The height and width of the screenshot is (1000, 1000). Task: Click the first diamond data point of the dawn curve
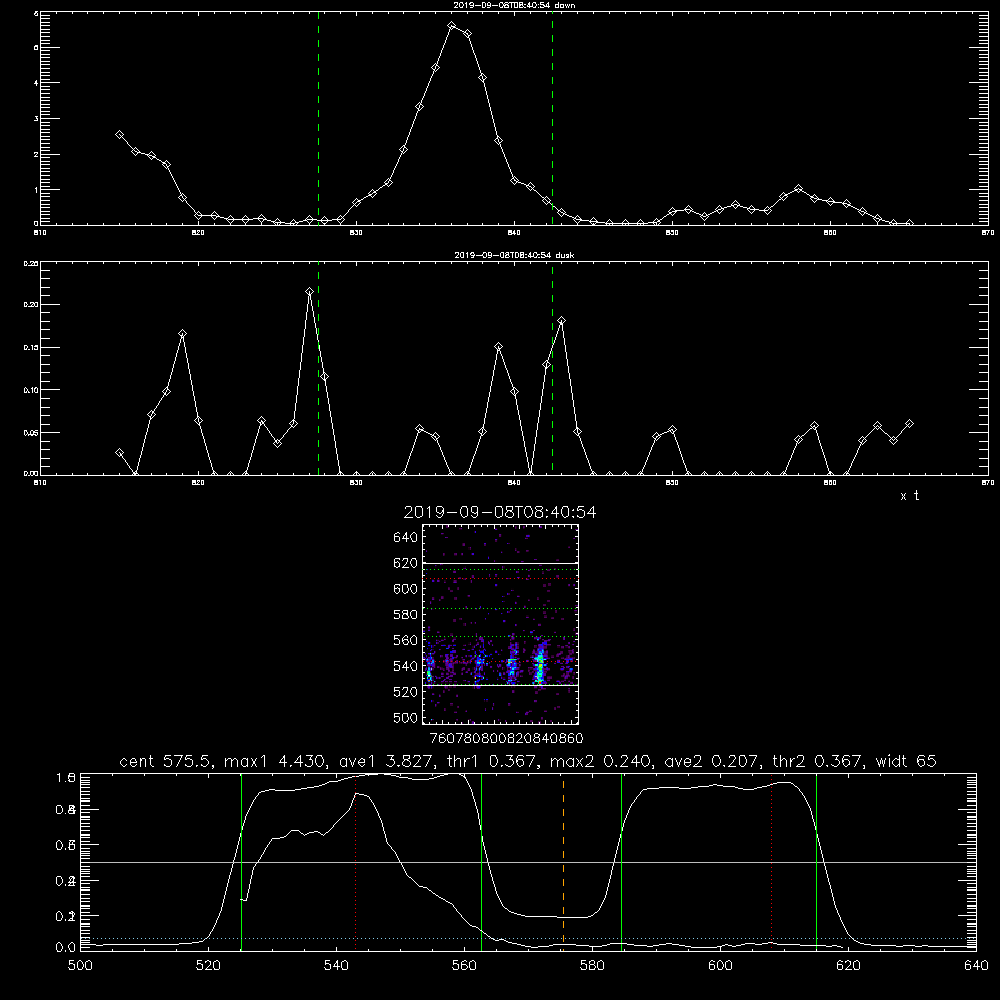(119, 135)
